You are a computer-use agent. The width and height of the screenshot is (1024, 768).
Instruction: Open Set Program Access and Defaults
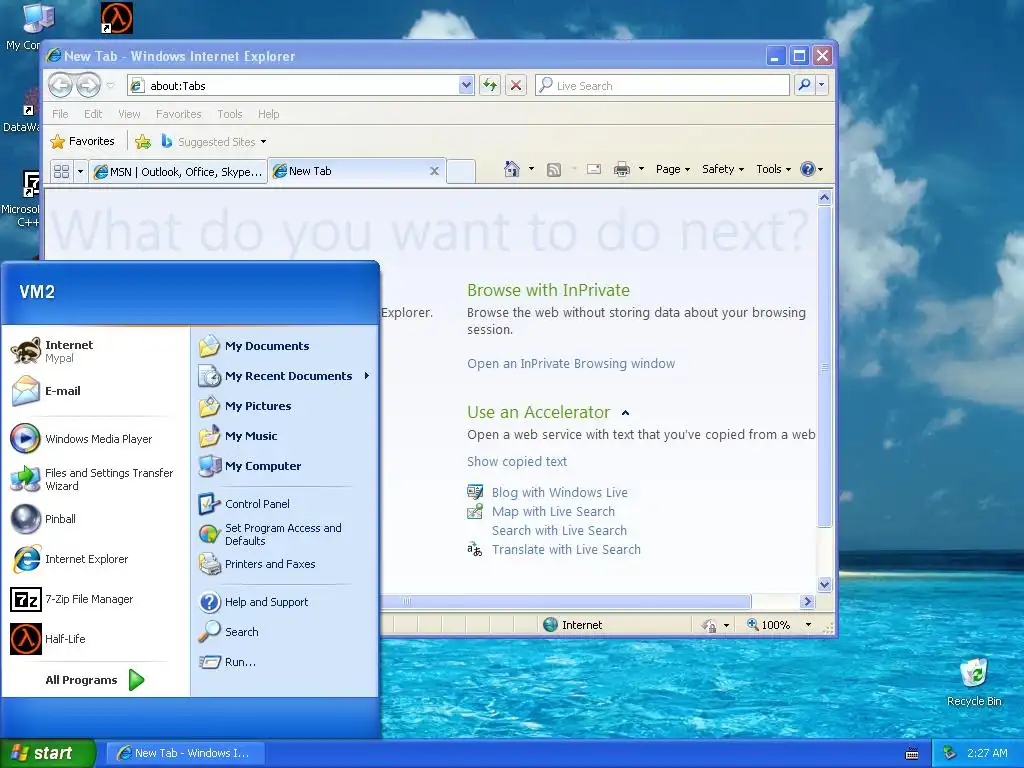tap(285, 534)
